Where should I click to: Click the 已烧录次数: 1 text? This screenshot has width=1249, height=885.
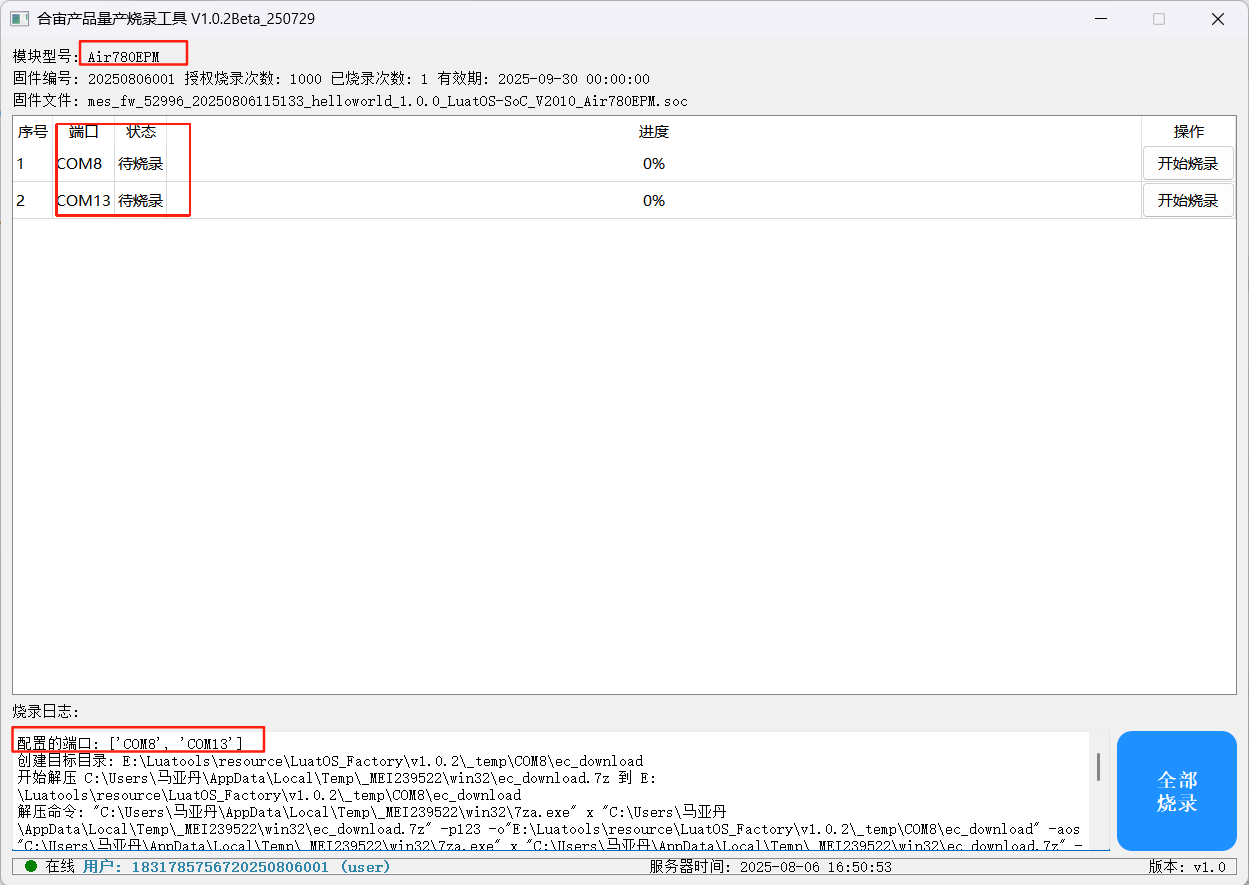point(379,79)
